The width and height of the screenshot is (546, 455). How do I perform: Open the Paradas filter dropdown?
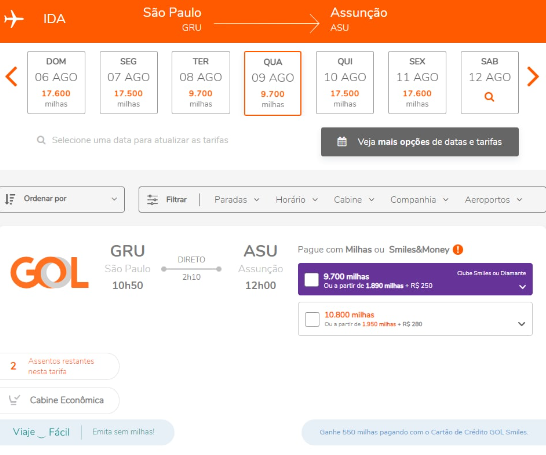click(237, 200)
